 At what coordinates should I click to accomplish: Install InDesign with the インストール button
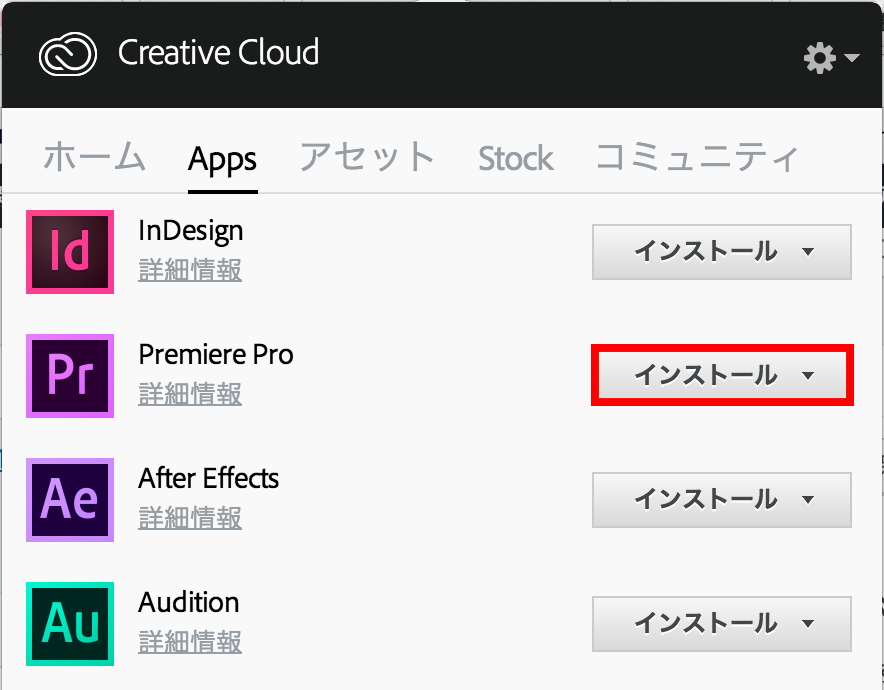(x=705, y=252)
